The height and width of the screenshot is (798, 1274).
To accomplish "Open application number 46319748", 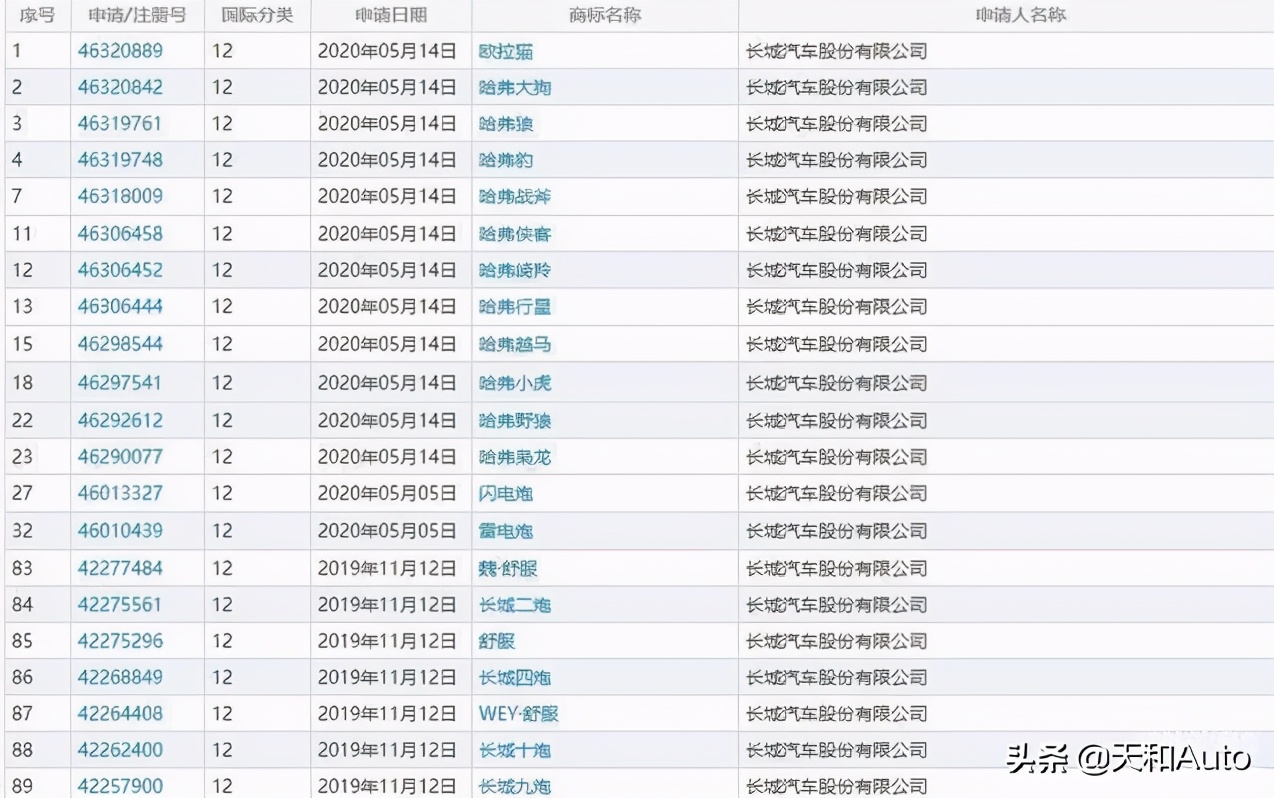I will click(120, 159).
